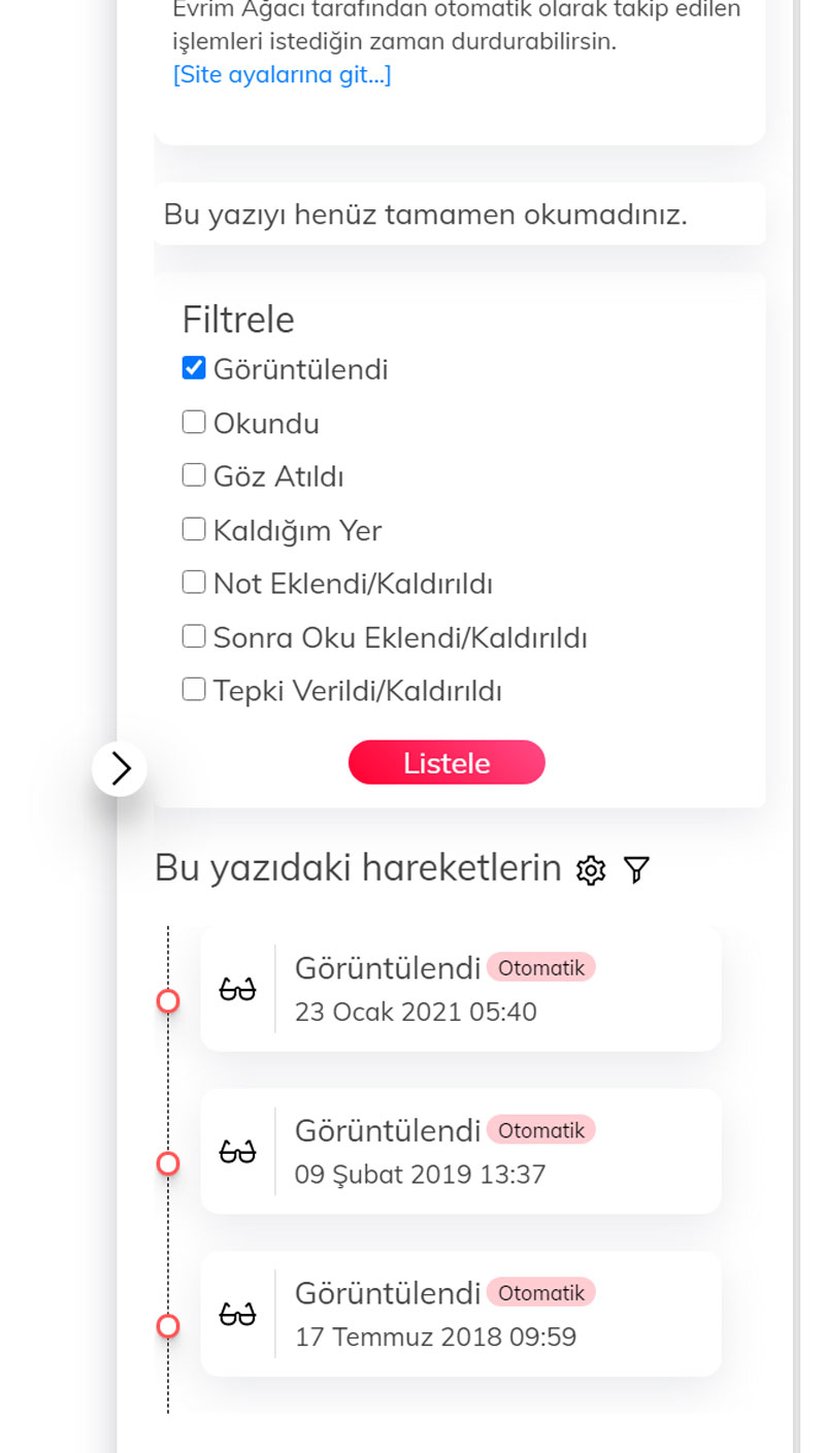Enable Sonra Oku Eklendi/Kaldırıldı filter
The image size is (825, 1453).
pyautogui.click(x=194, y=636)
